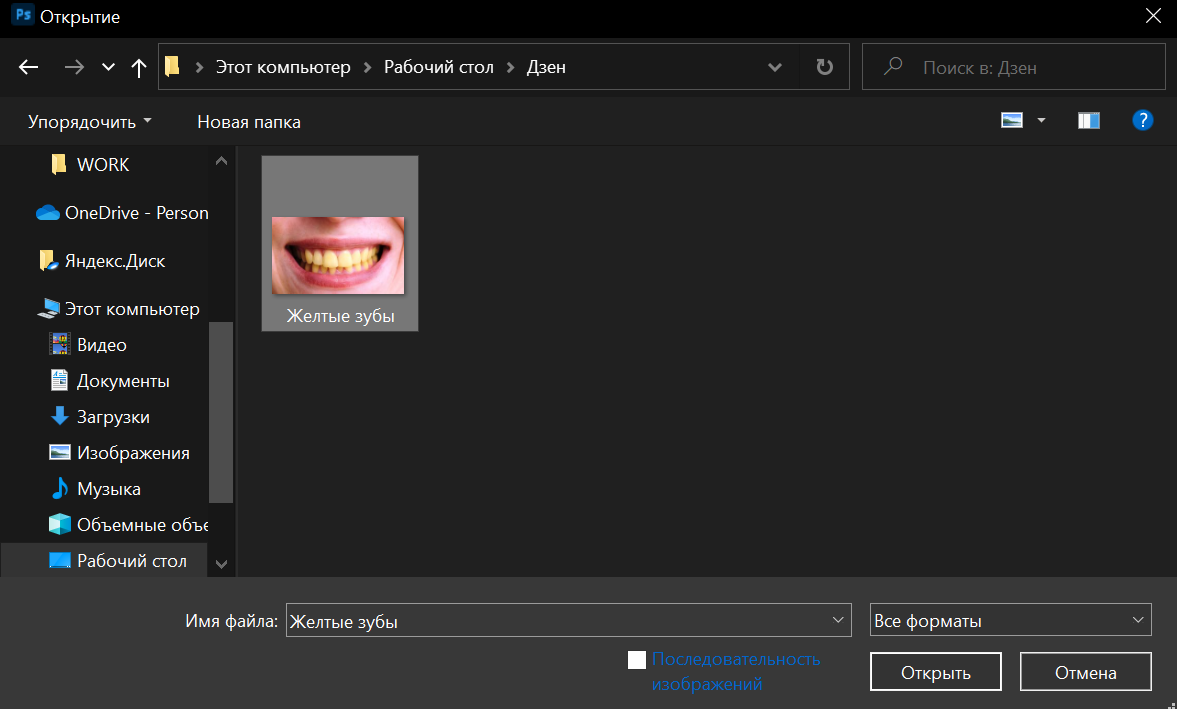The image size is (1177, 709).
Task: Create a folder with 'Новая папка'
Action: click(248, 122)
